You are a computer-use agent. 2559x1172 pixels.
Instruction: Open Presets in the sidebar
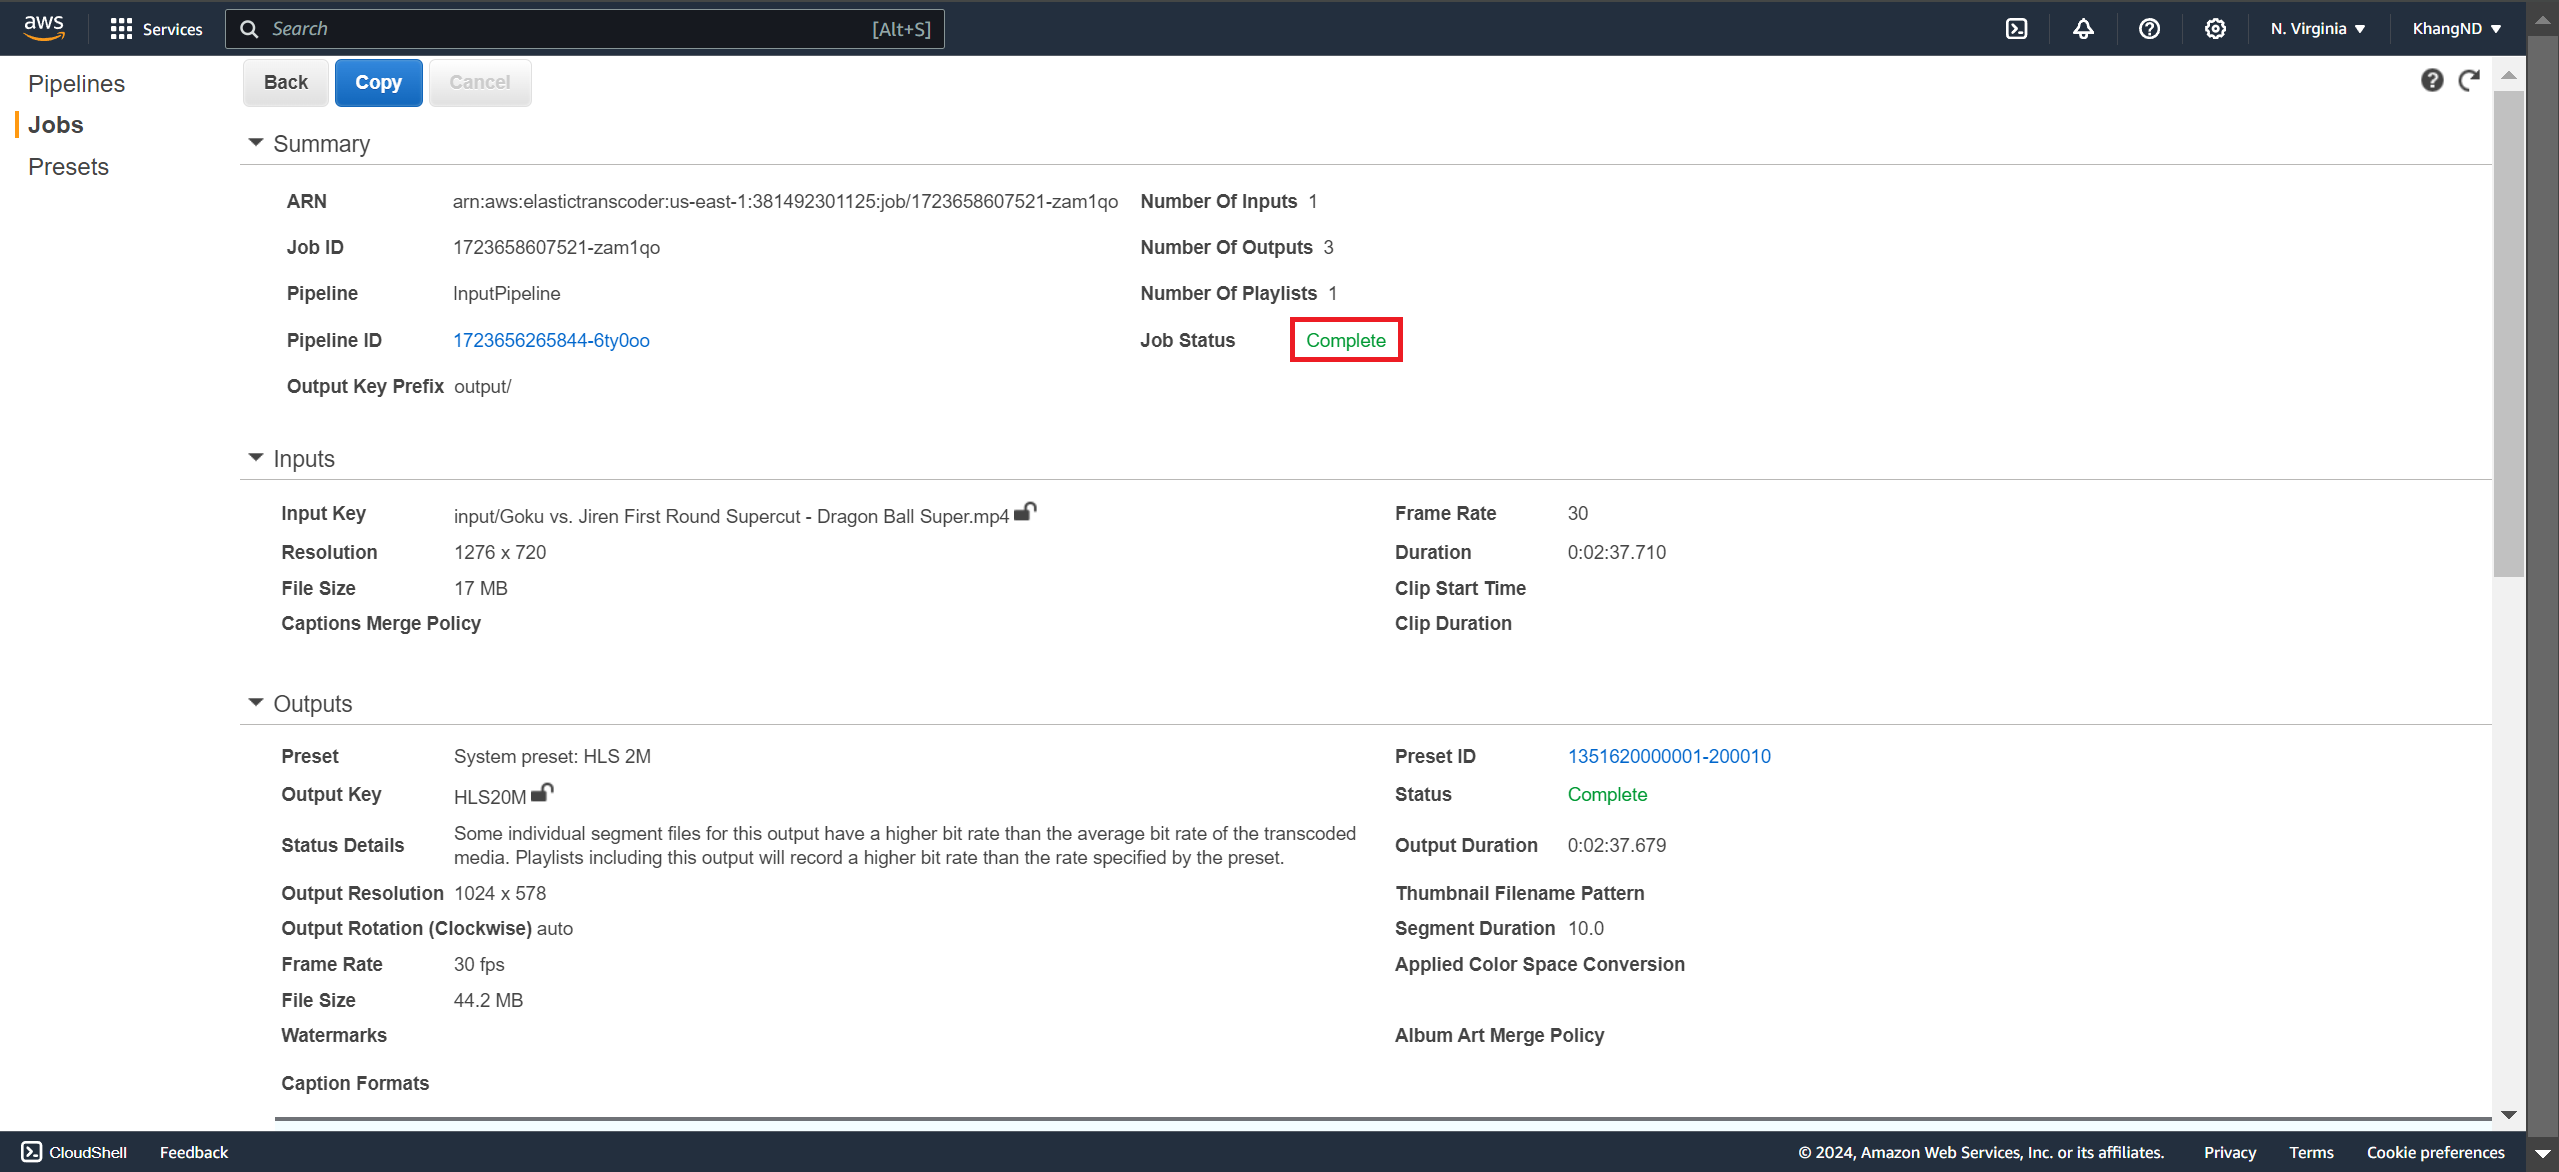click(68, 167)
